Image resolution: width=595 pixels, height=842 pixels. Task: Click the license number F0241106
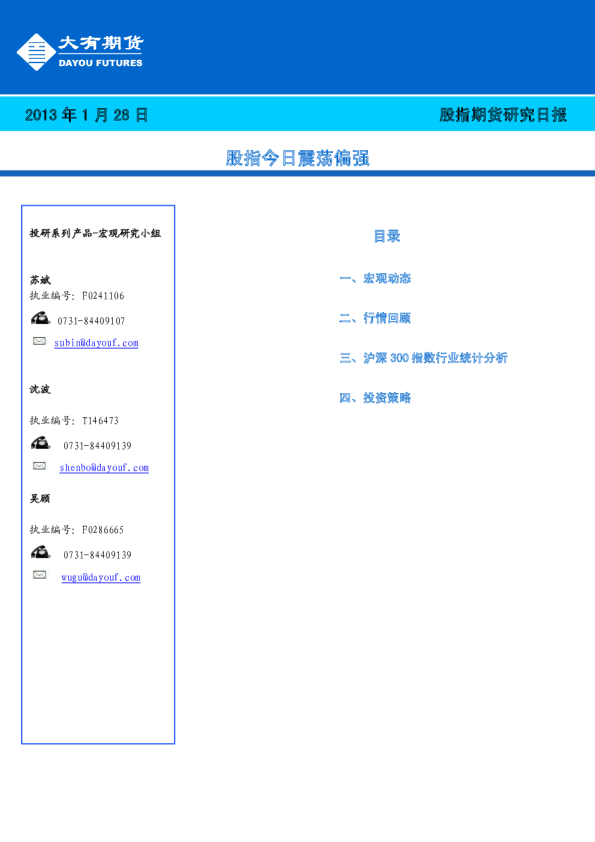[103, 296]
